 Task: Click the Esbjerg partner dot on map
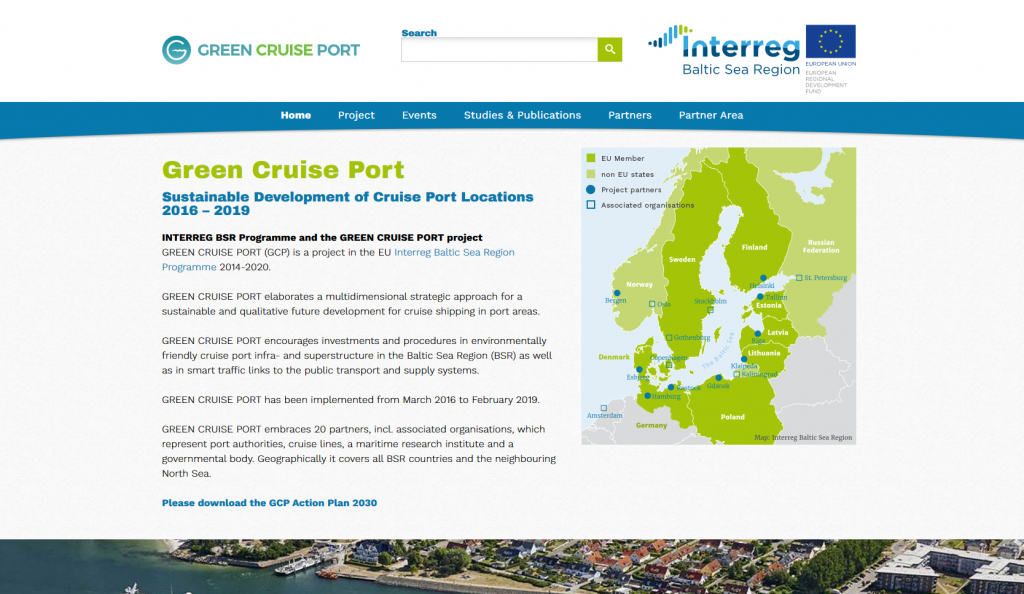coord(639,369)
